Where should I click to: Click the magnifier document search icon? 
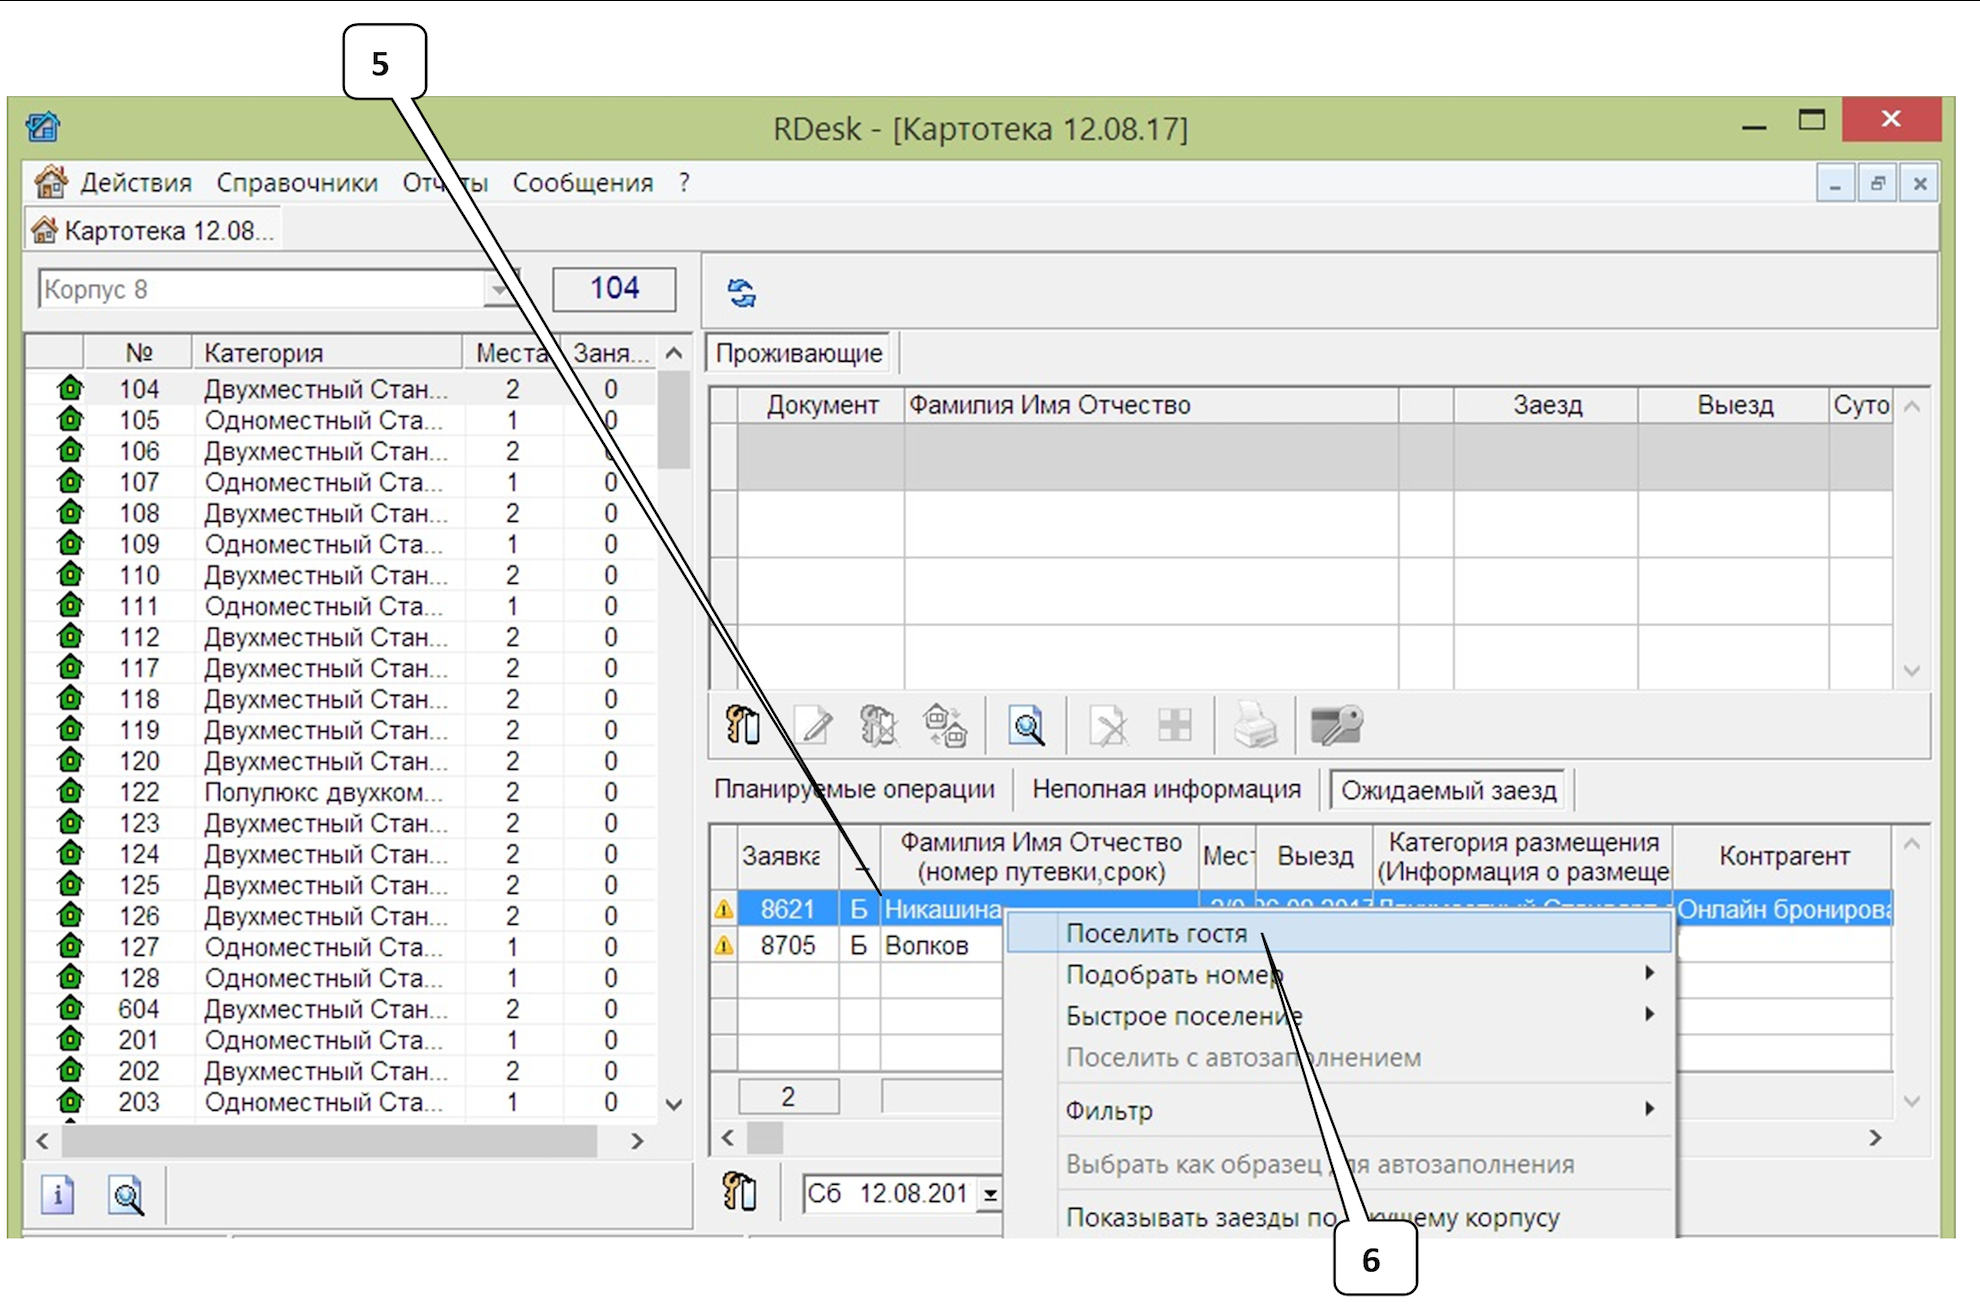point(1026,725)
